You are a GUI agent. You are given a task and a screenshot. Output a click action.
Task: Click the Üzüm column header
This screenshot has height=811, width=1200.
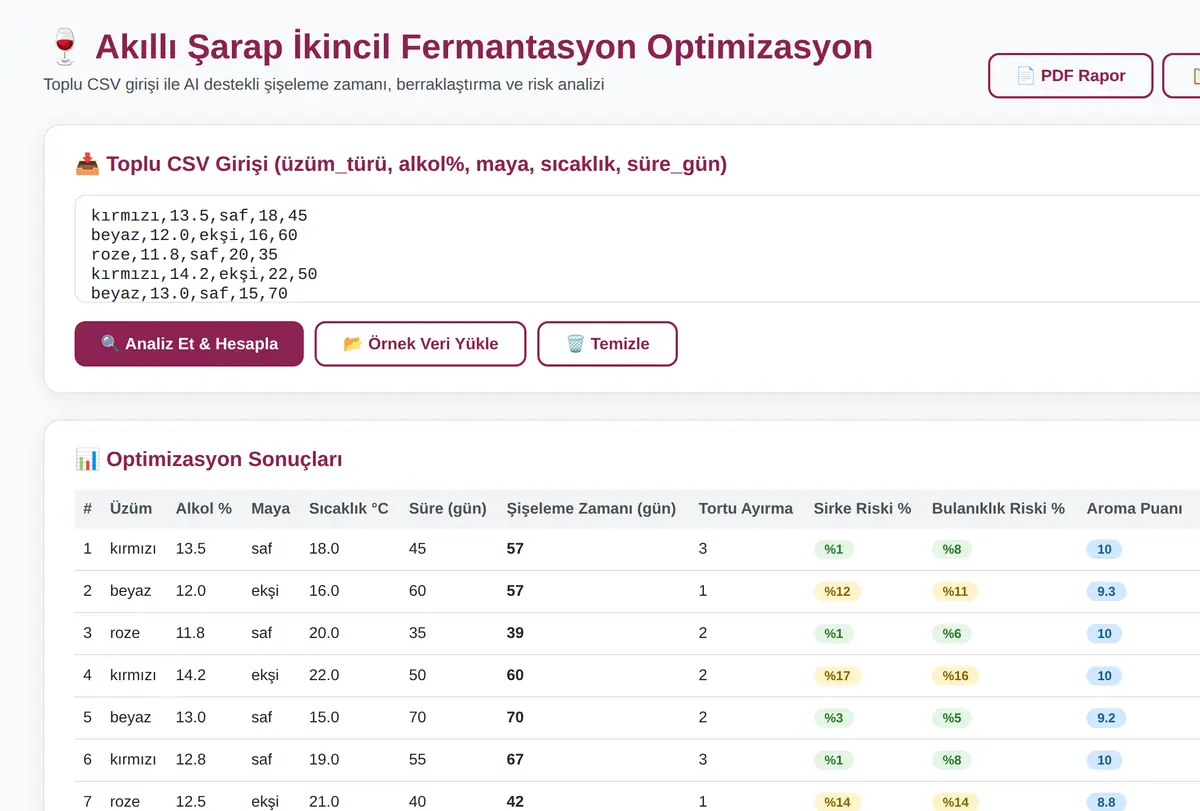pyautogui.click(x=131, y=508)
